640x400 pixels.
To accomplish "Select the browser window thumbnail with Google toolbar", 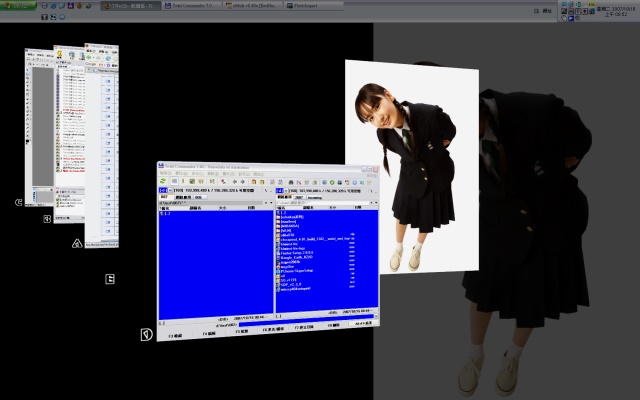I will 102,145.
